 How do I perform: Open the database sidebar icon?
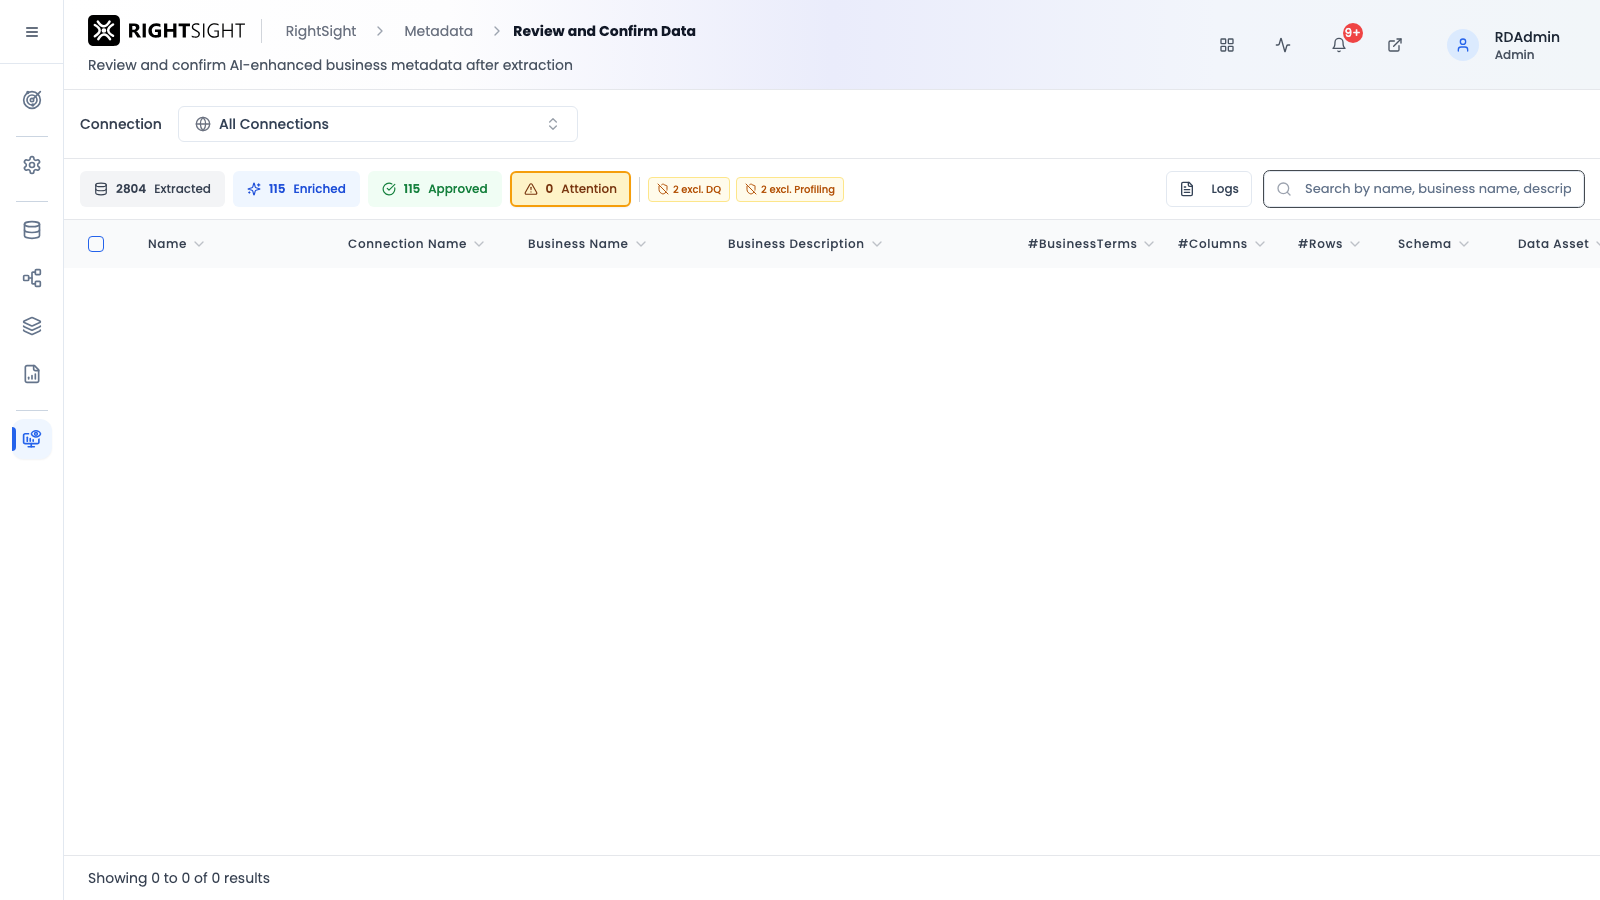pos(32,230)
